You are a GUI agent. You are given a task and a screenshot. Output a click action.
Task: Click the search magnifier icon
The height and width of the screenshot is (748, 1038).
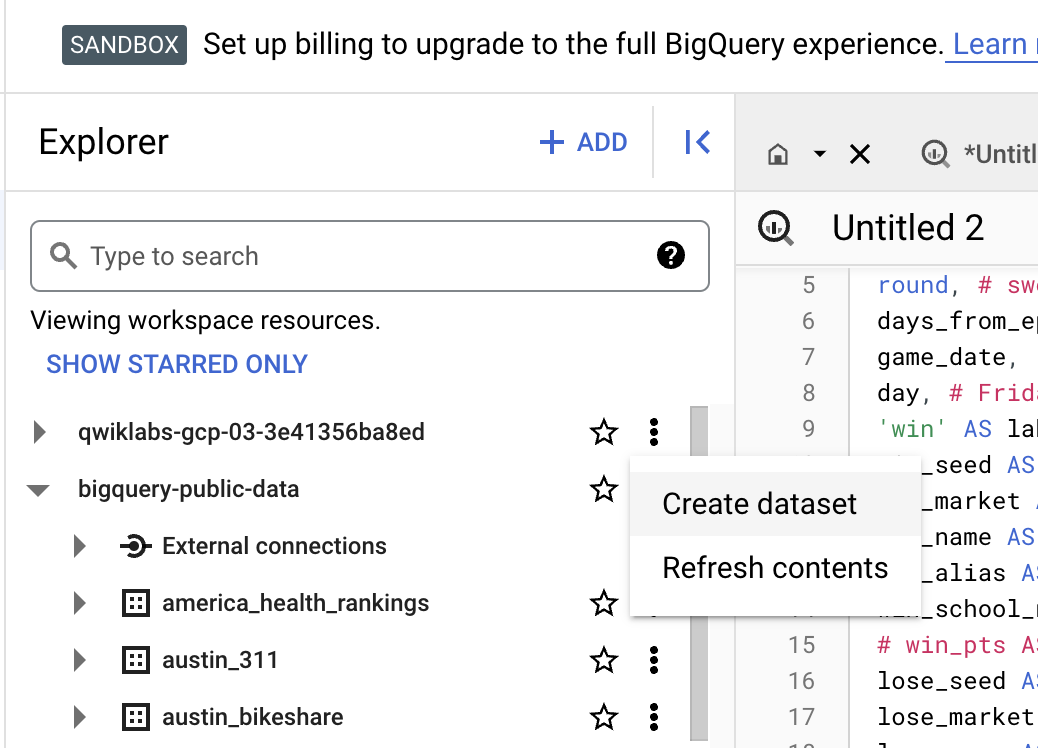pyautogui.click(x=64, y=256)
